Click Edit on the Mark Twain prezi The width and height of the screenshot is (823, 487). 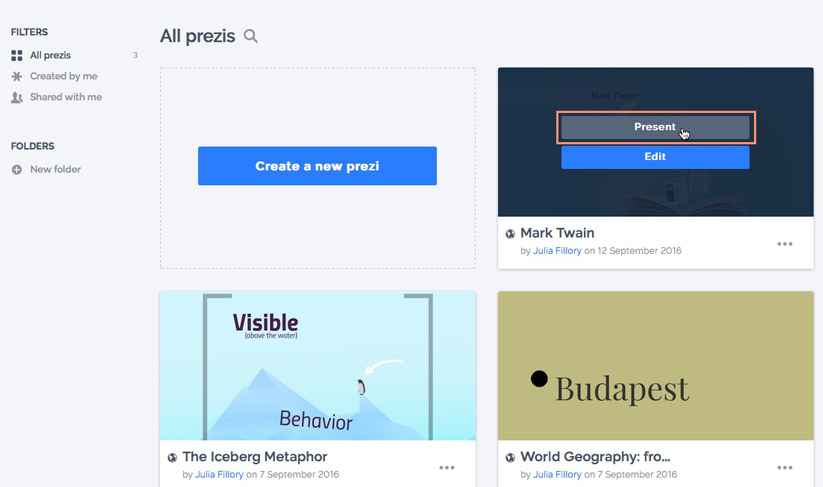click(x=655, y=157)
